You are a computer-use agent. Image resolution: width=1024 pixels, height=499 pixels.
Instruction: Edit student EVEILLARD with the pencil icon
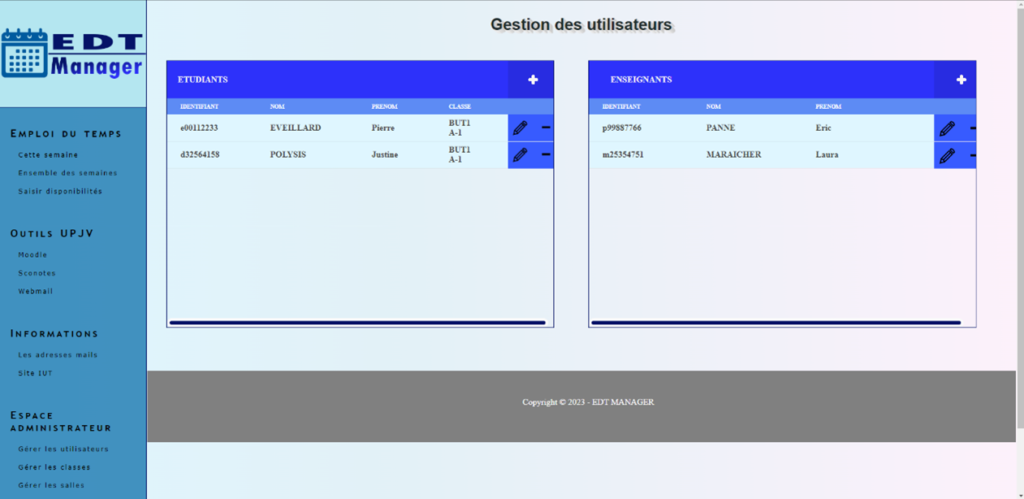pyautogui.click(x=520, y=128)
